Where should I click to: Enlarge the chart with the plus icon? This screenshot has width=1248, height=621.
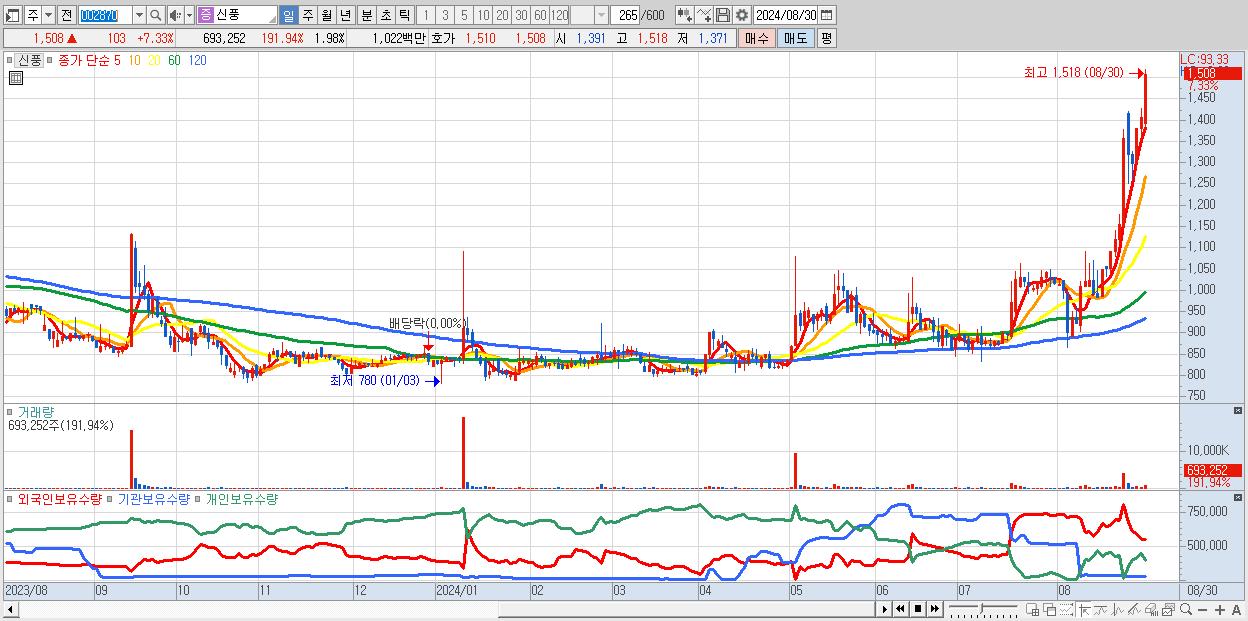click(x=1220, y=610)
